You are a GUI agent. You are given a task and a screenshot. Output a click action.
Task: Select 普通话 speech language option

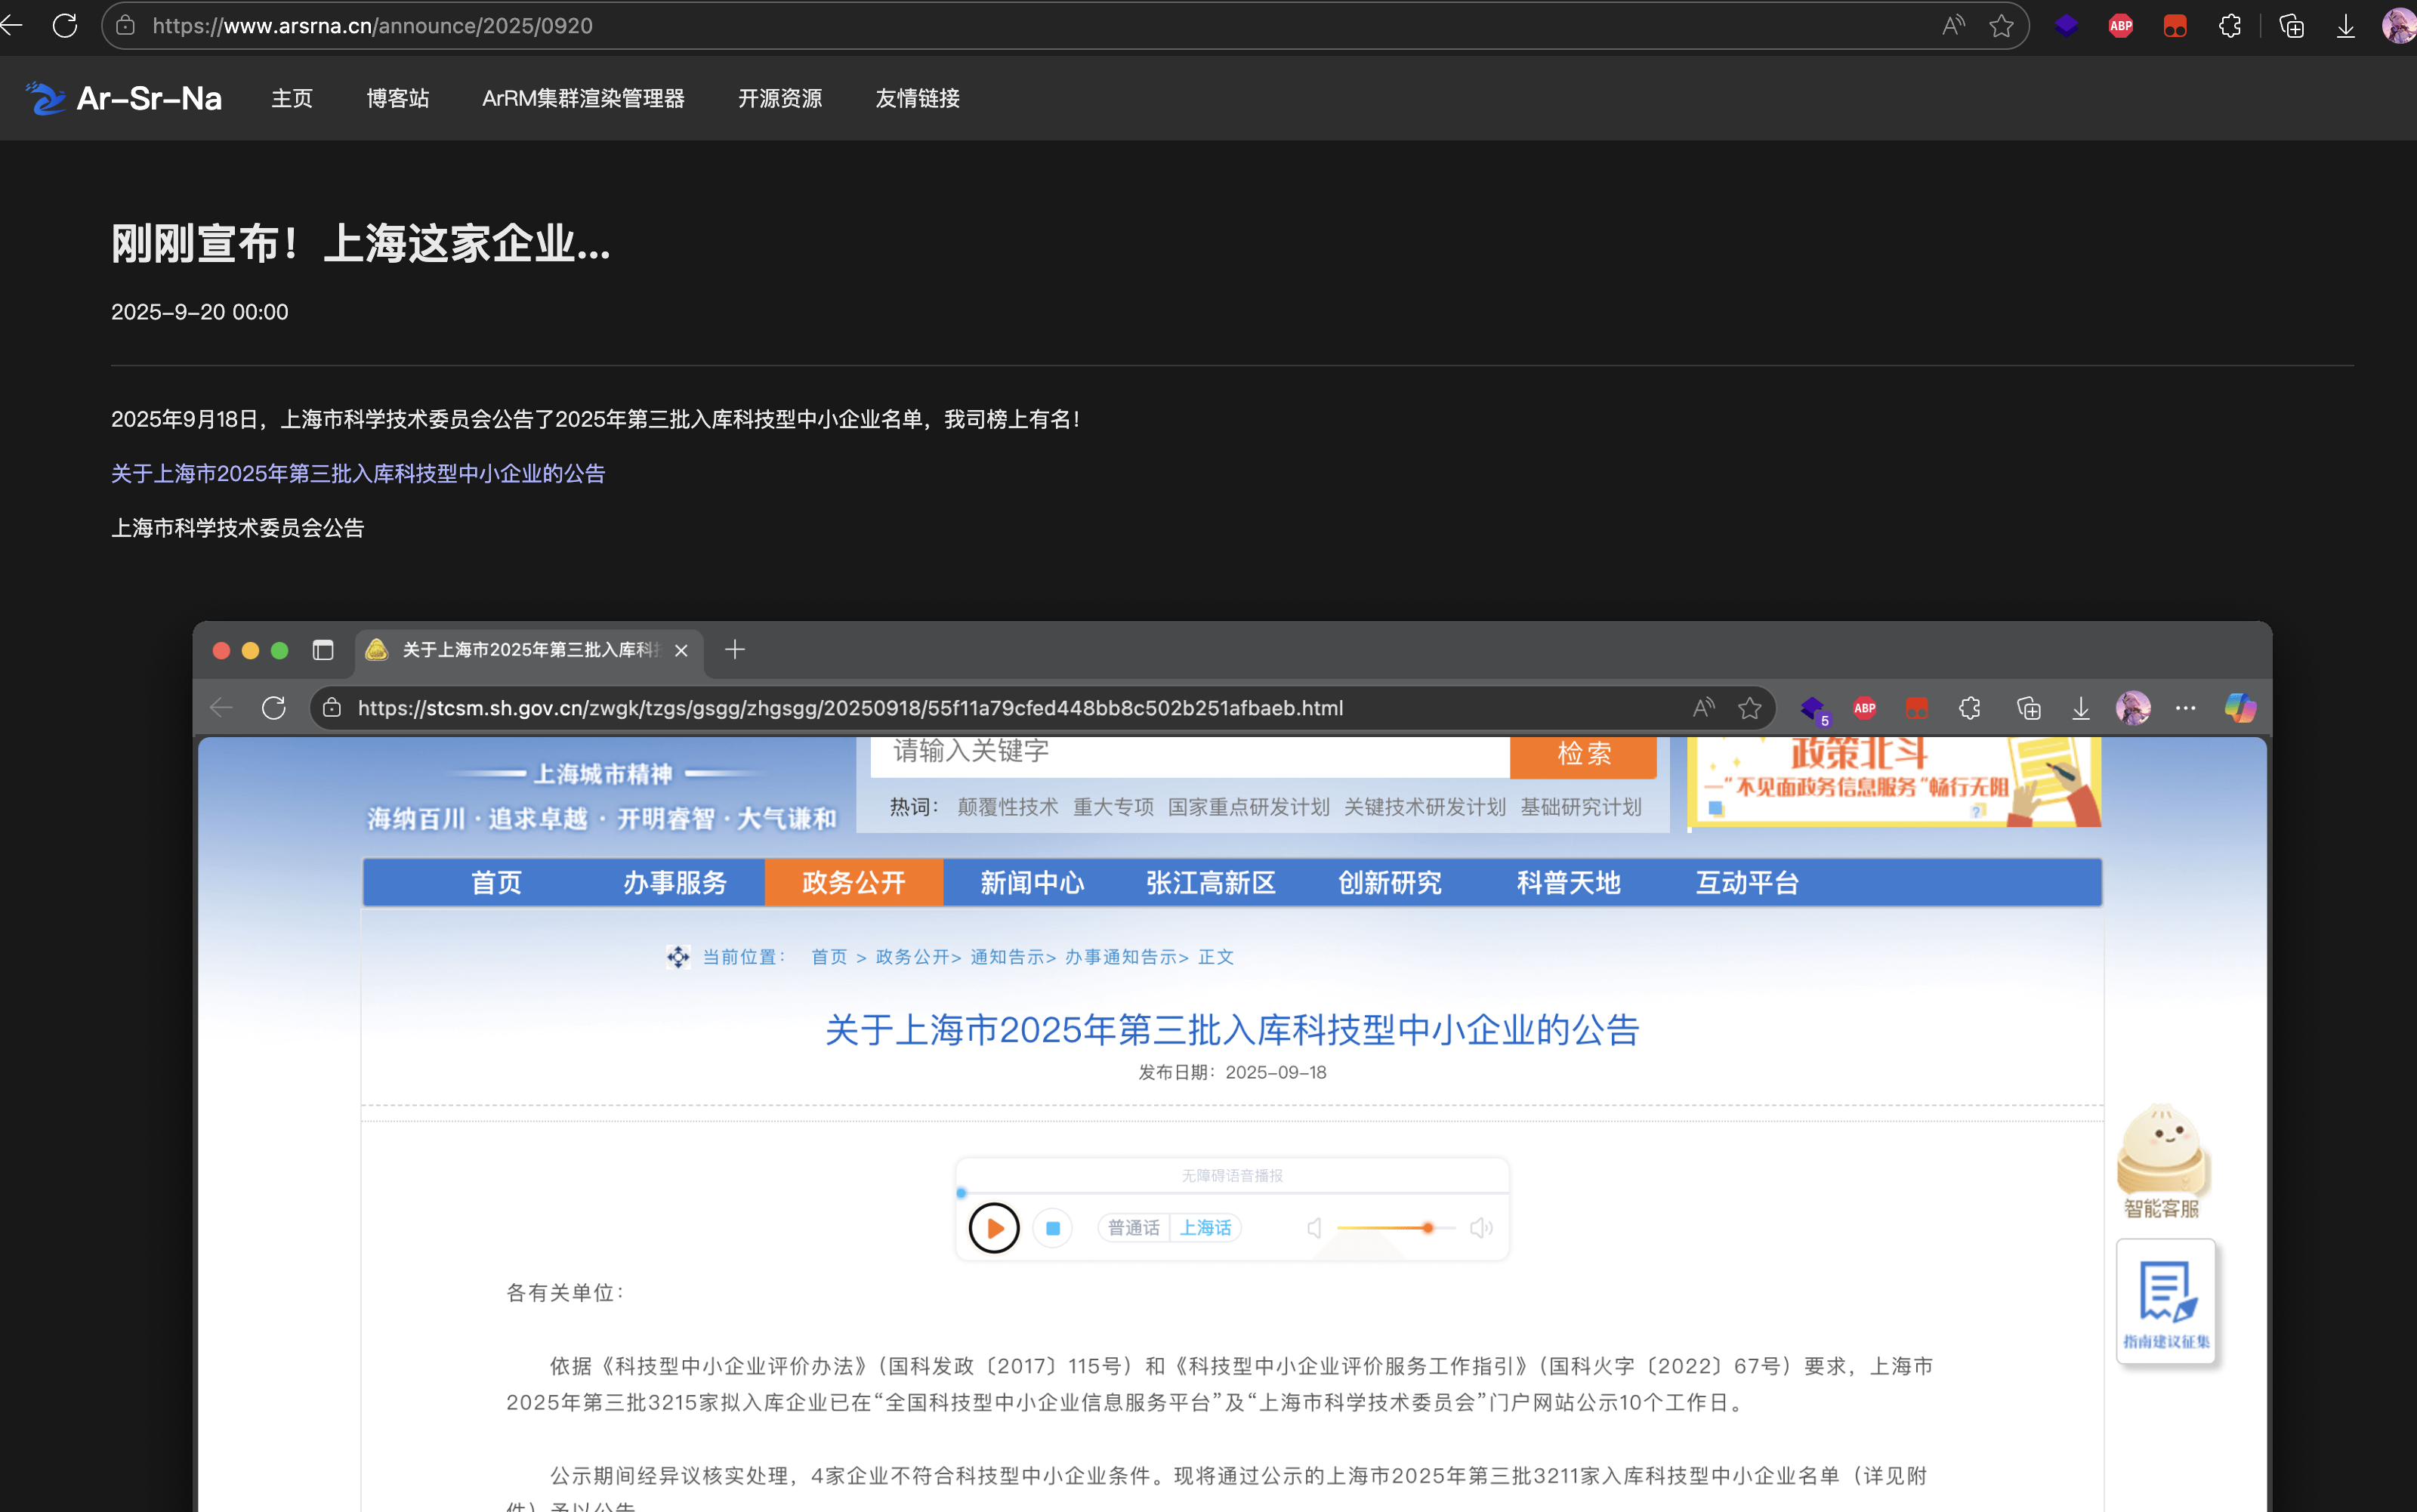pyautogui.click(x=1133, y=1228)
